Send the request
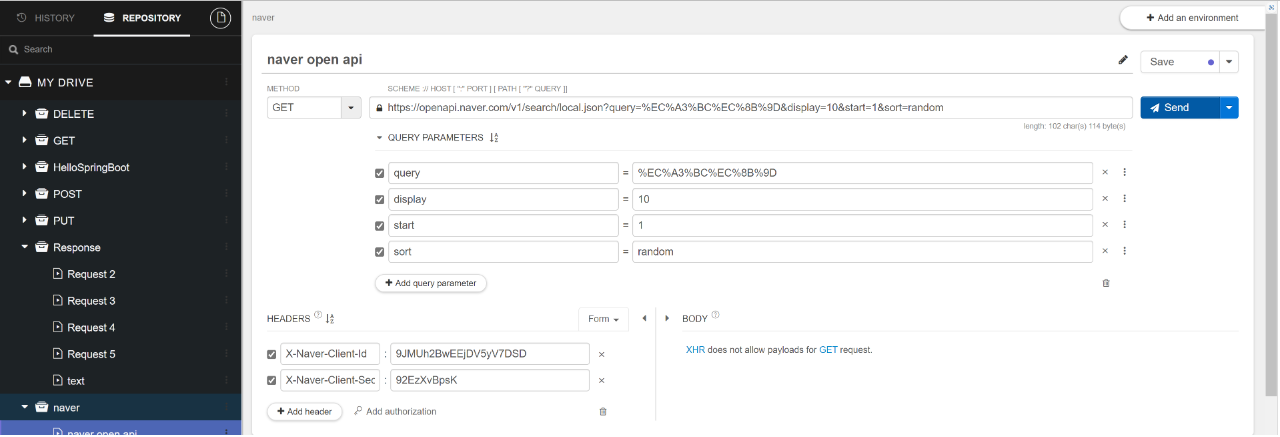The image size is (1280, 437). [1179, 107]
